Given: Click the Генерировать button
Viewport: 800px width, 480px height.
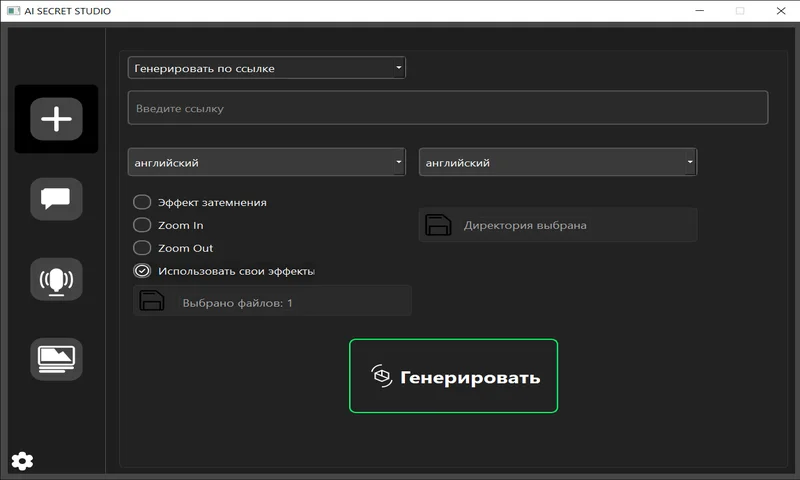Looking at the screenshot, I should pyautogui.click(x=453, y=376).
